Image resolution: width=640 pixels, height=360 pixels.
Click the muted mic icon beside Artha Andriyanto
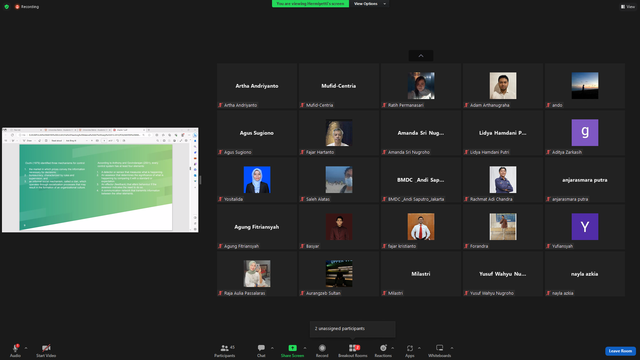220,105
